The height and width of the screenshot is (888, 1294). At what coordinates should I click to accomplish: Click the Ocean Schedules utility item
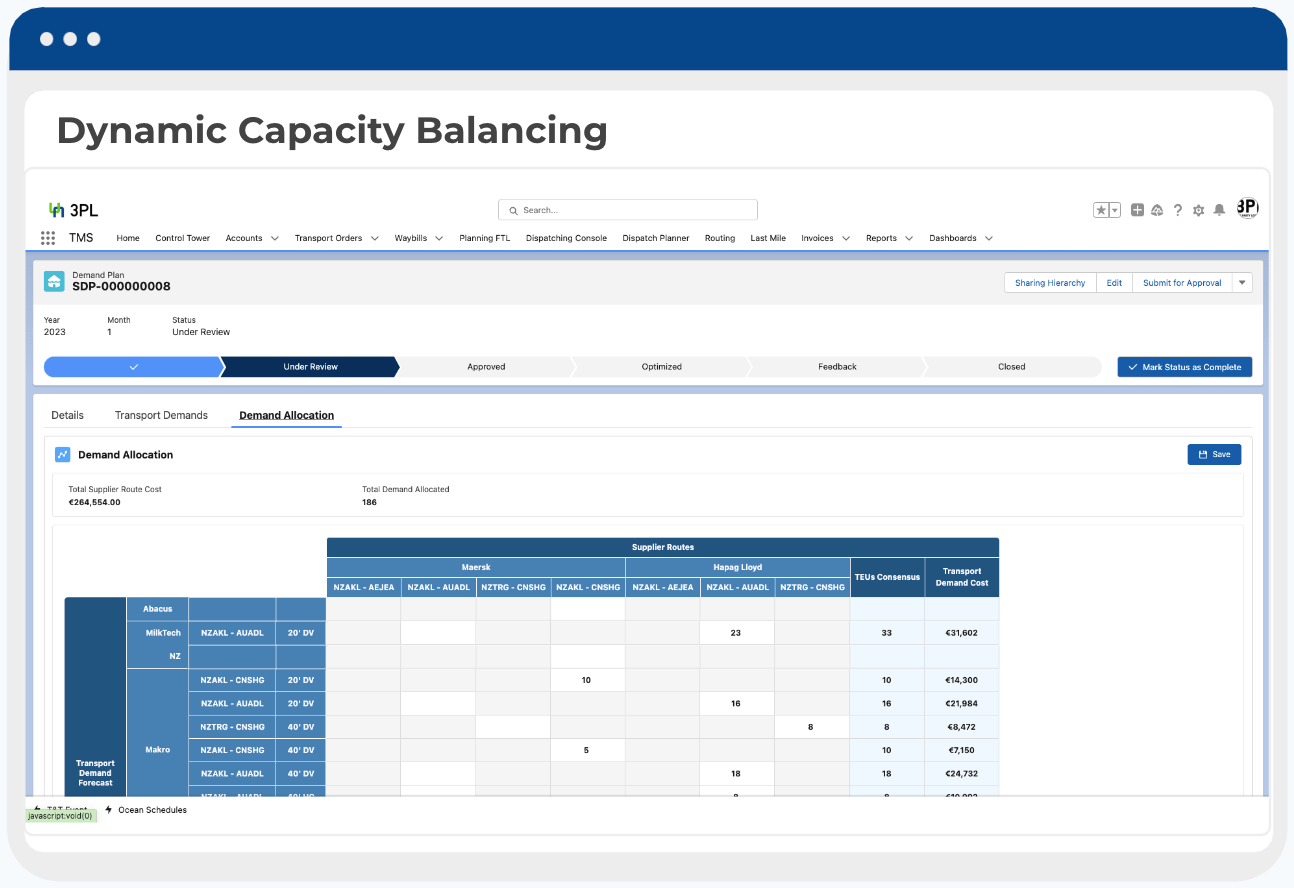[x=145, y=810]
